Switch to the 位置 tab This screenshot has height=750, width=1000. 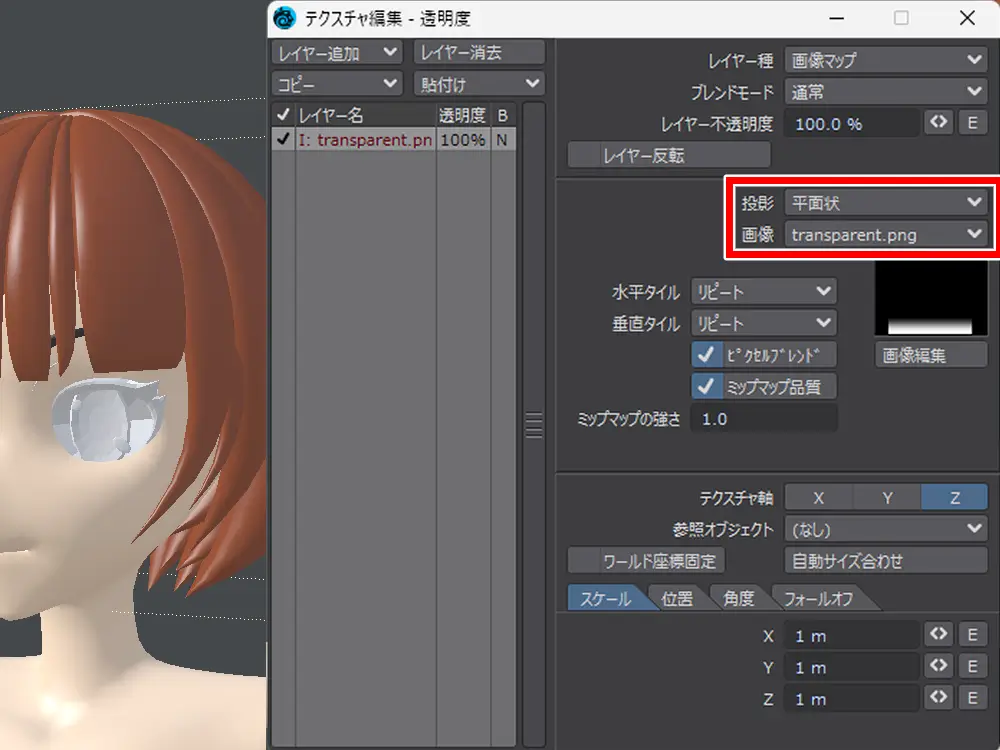click(677, 599)
